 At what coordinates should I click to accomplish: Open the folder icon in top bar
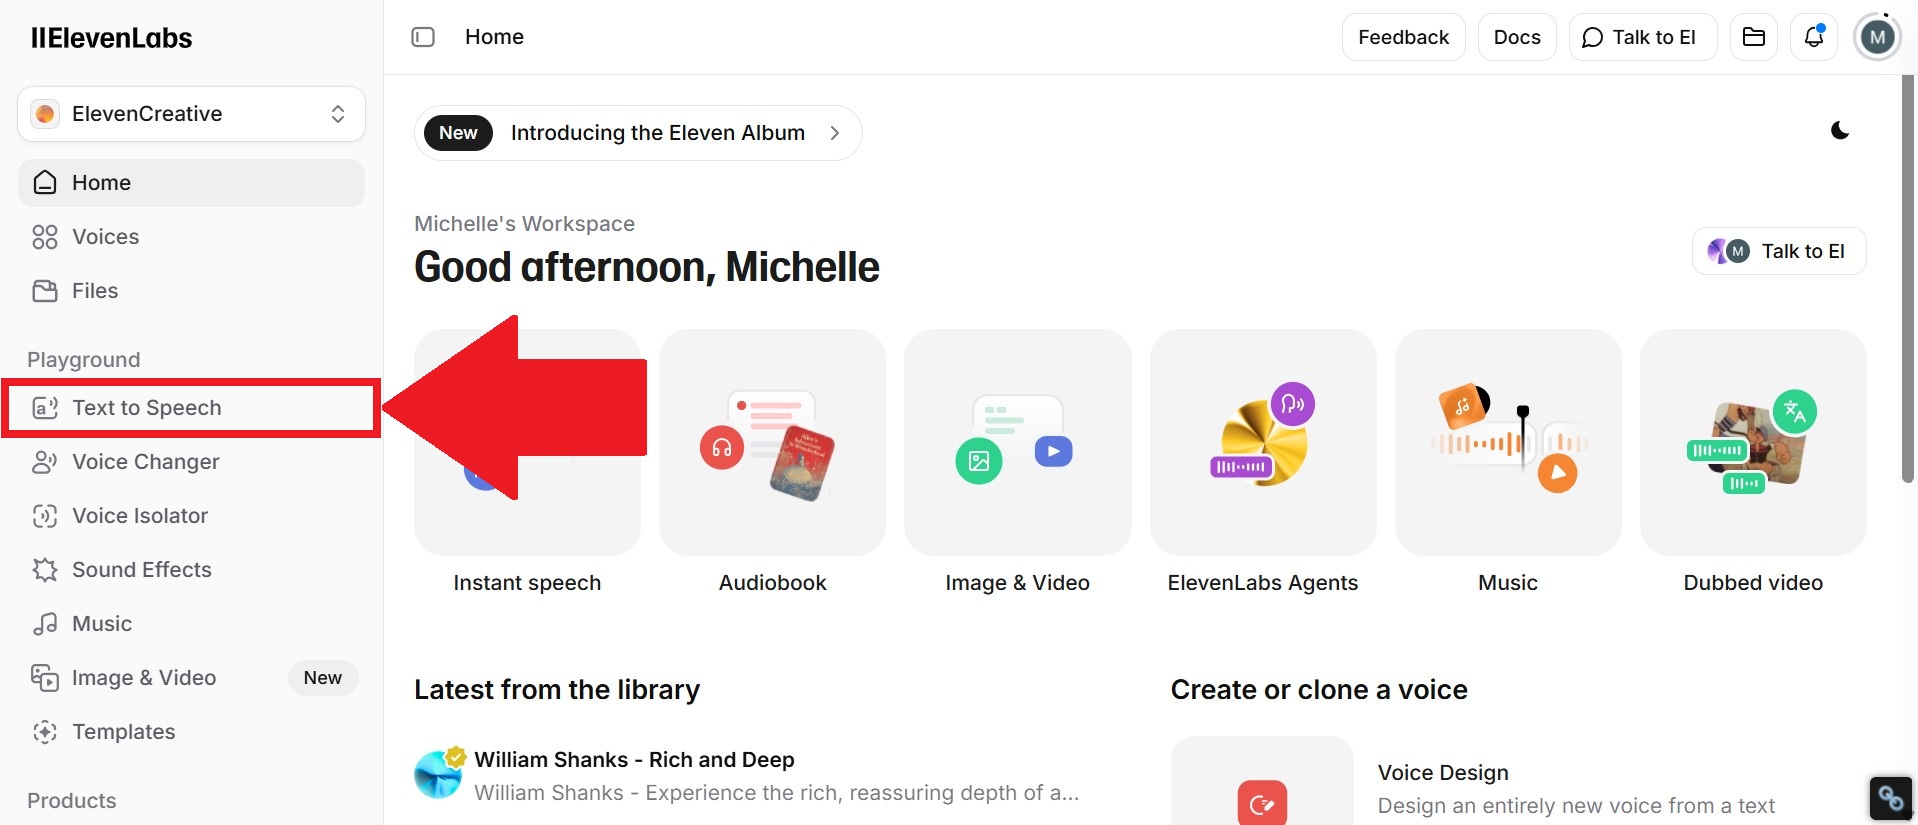[x=1754, y=37]
